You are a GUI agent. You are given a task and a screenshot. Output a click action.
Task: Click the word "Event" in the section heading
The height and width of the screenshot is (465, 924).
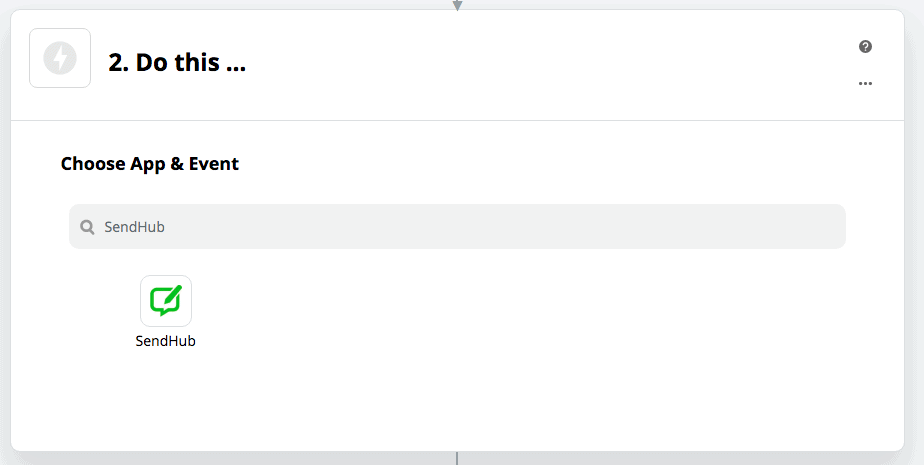(x=216, y=164)
